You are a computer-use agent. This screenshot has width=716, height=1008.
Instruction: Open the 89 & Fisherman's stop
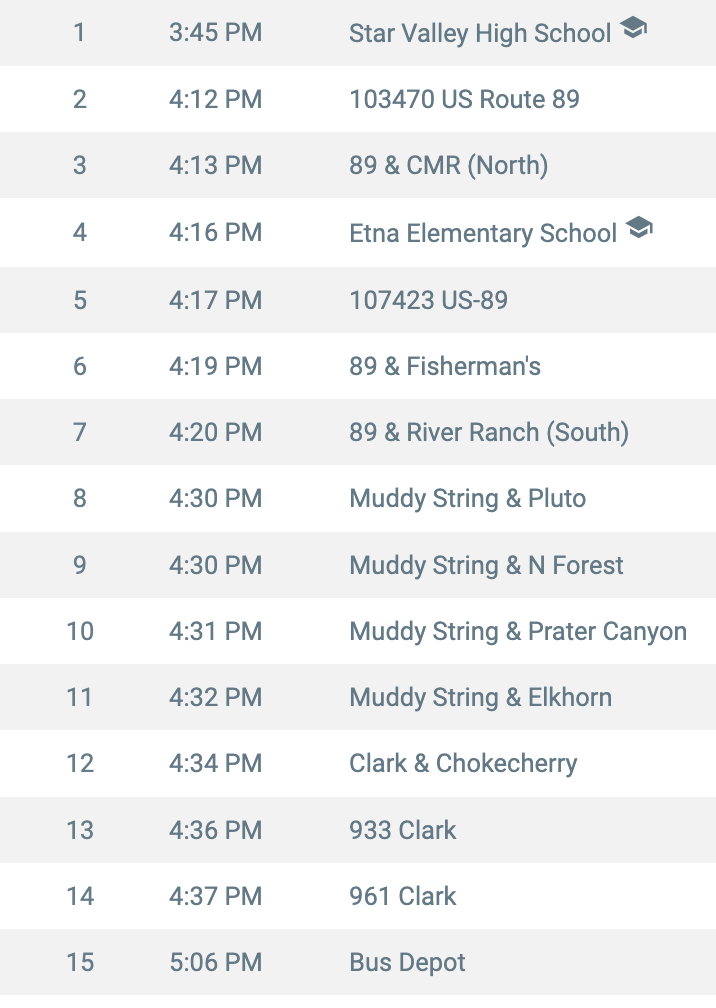point(445,366)
